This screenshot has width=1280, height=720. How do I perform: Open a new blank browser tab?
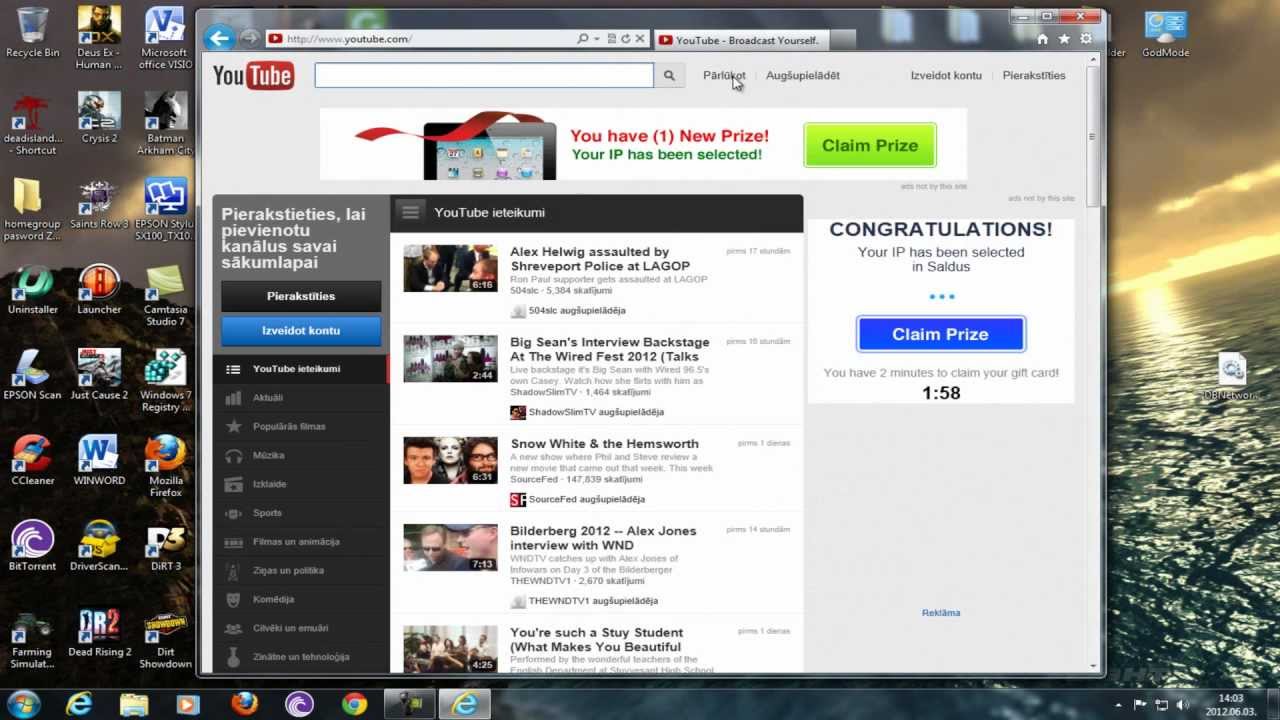[x=842, y=40]
